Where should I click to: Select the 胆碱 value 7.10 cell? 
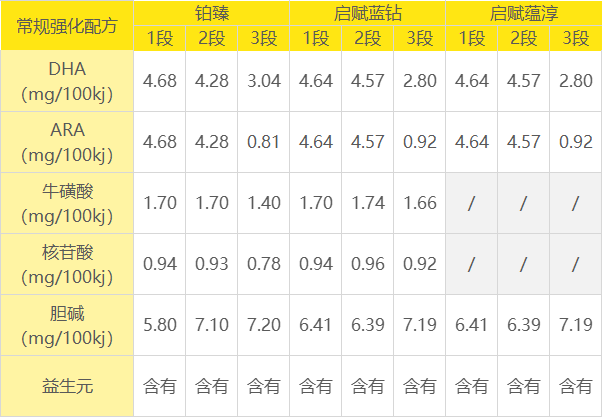[212, 325]
